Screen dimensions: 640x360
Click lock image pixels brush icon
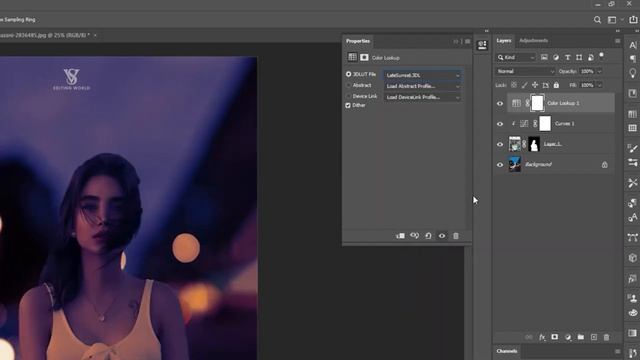coord(524,85)
